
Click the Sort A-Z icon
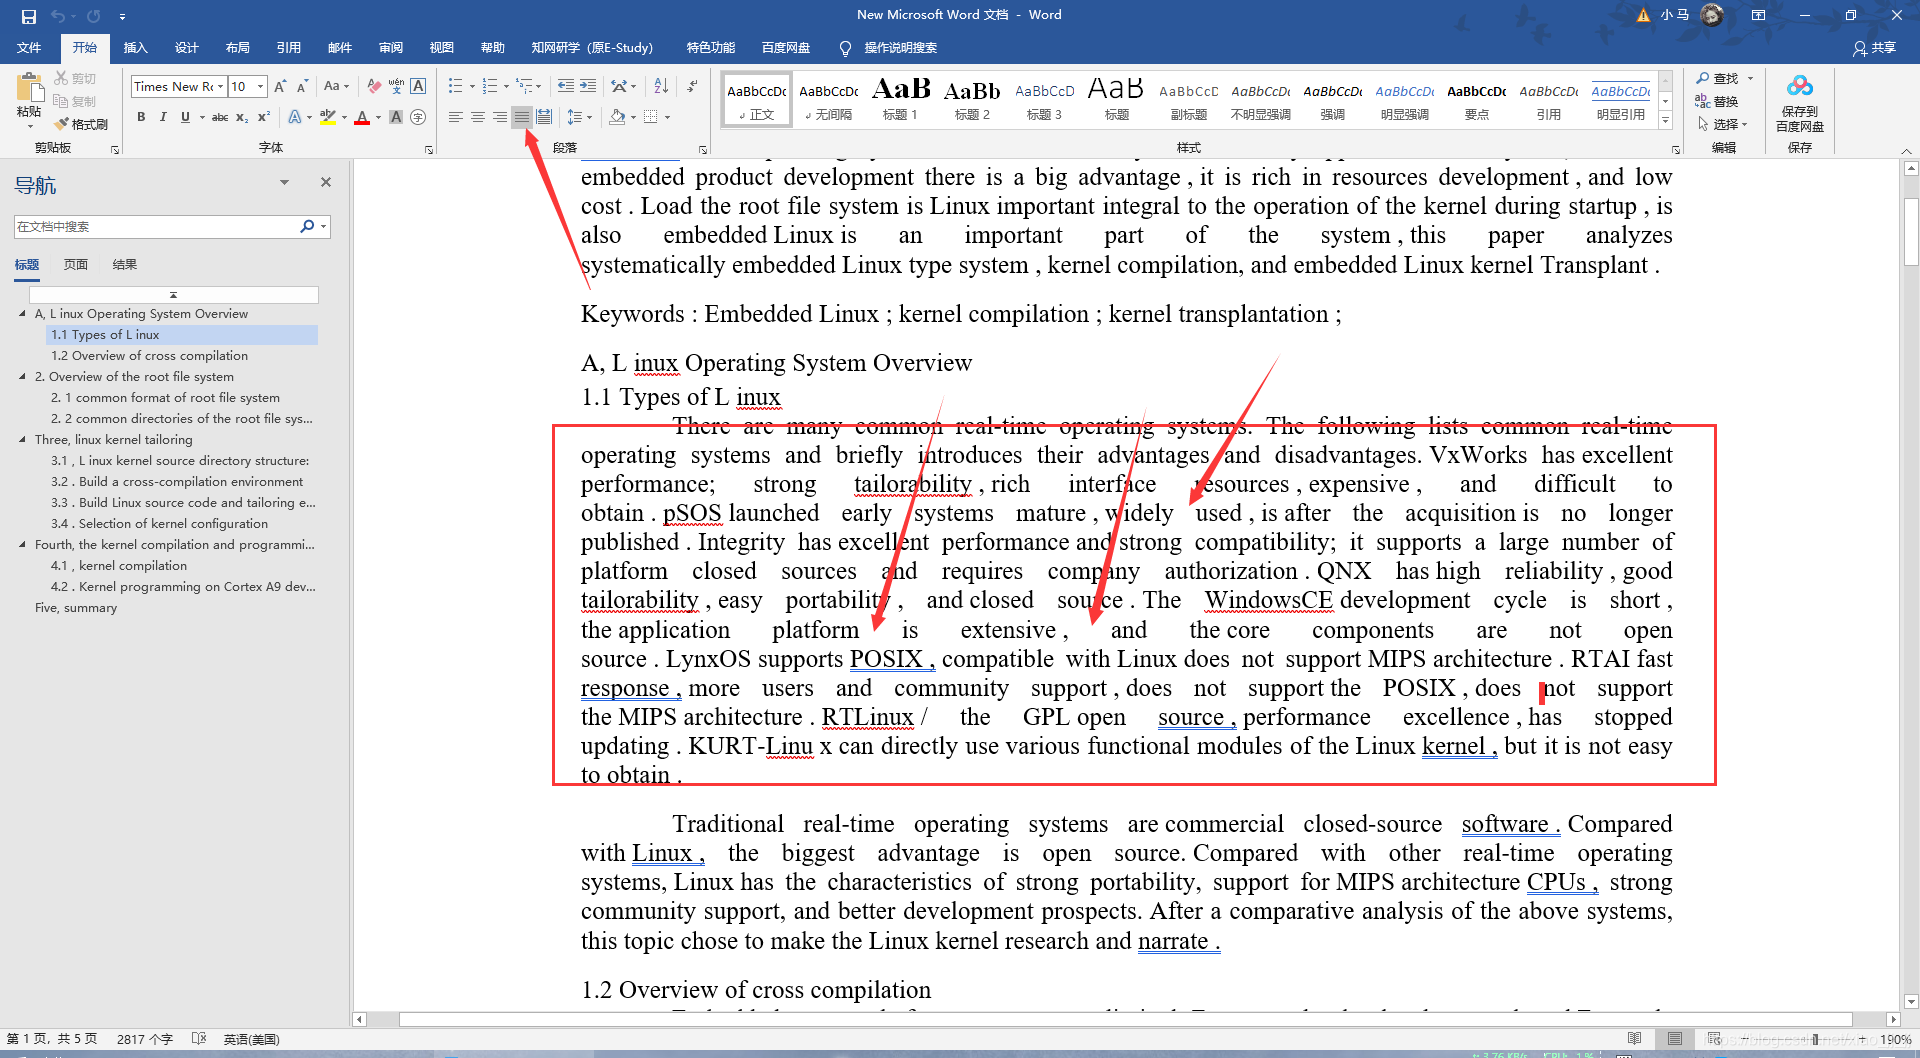click(661, 87)
